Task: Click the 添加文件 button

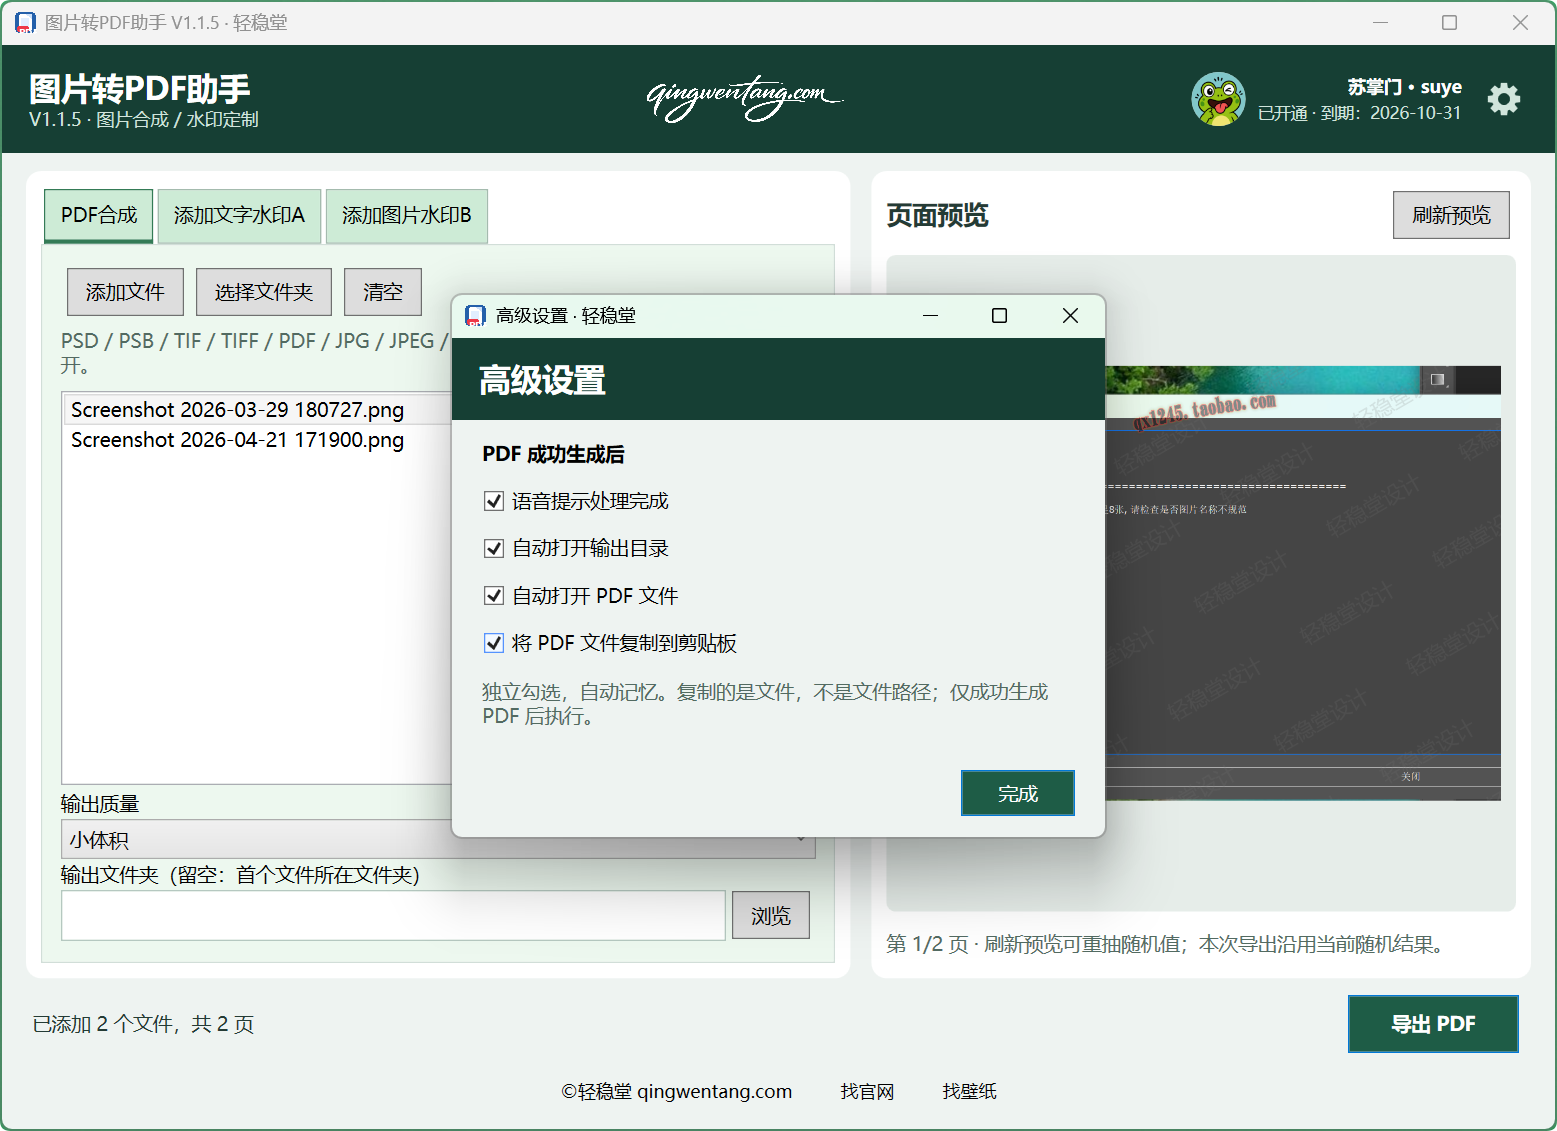Action: click(125, 292)
